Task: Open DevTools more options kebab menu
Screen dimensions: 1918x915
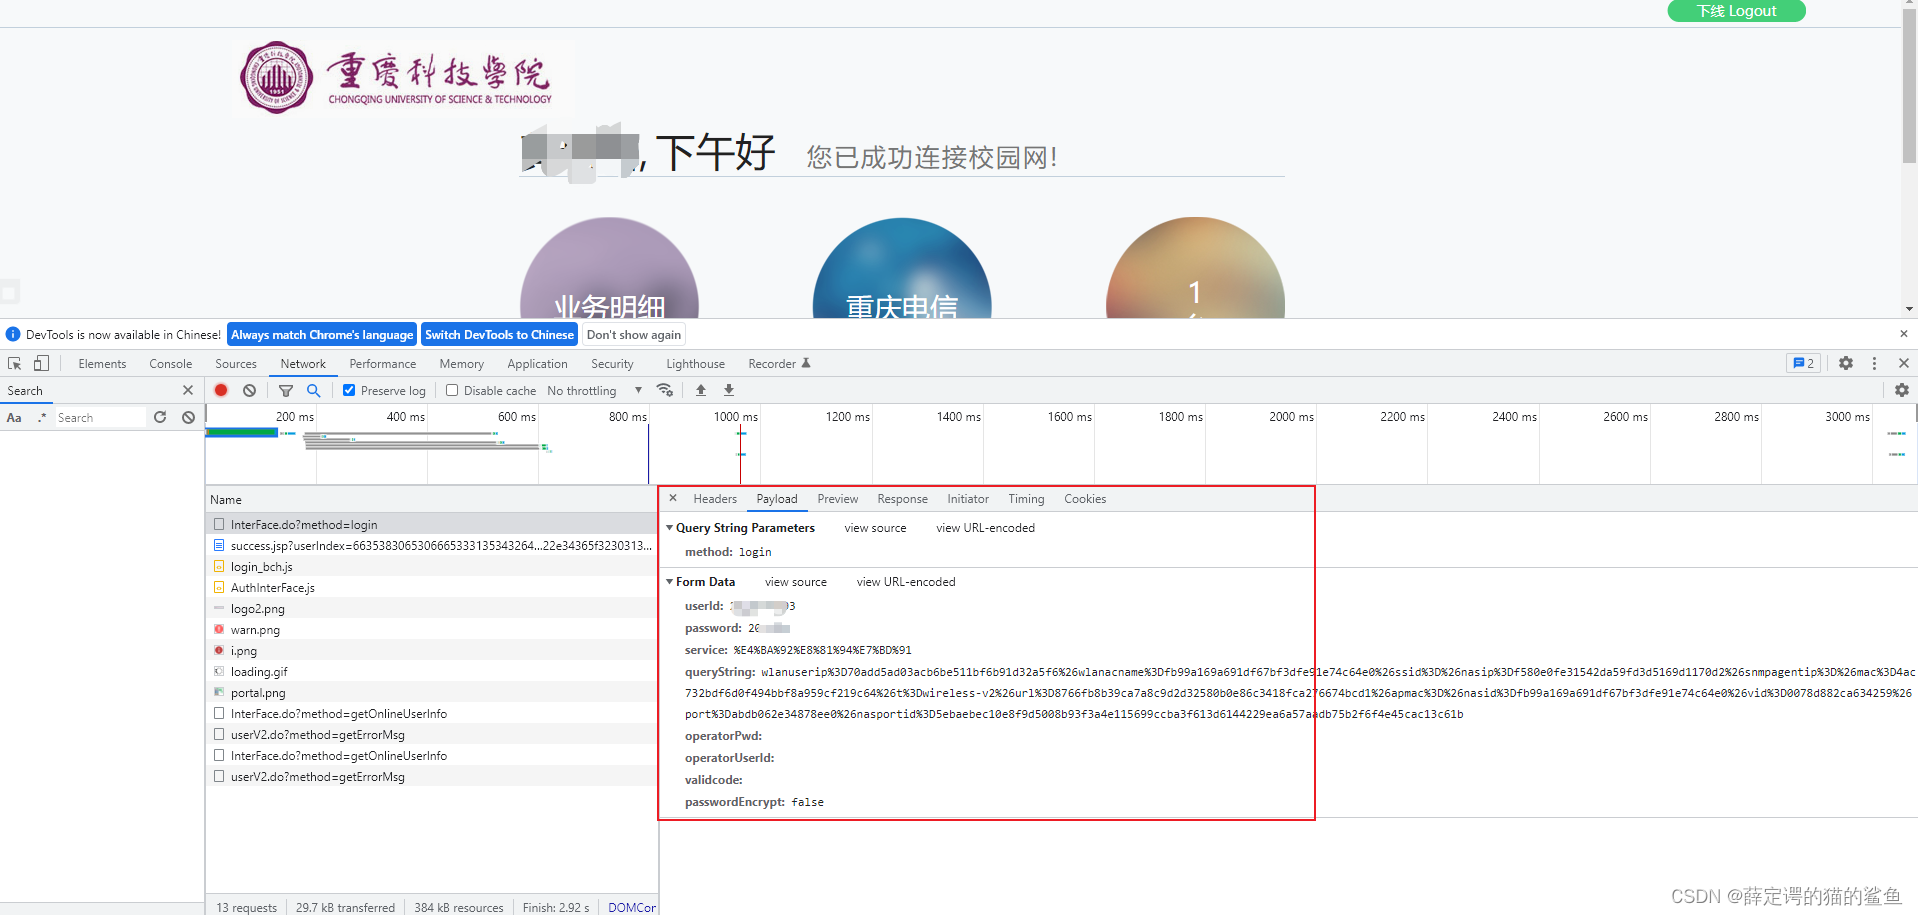Action: (x=1875, y=363)
